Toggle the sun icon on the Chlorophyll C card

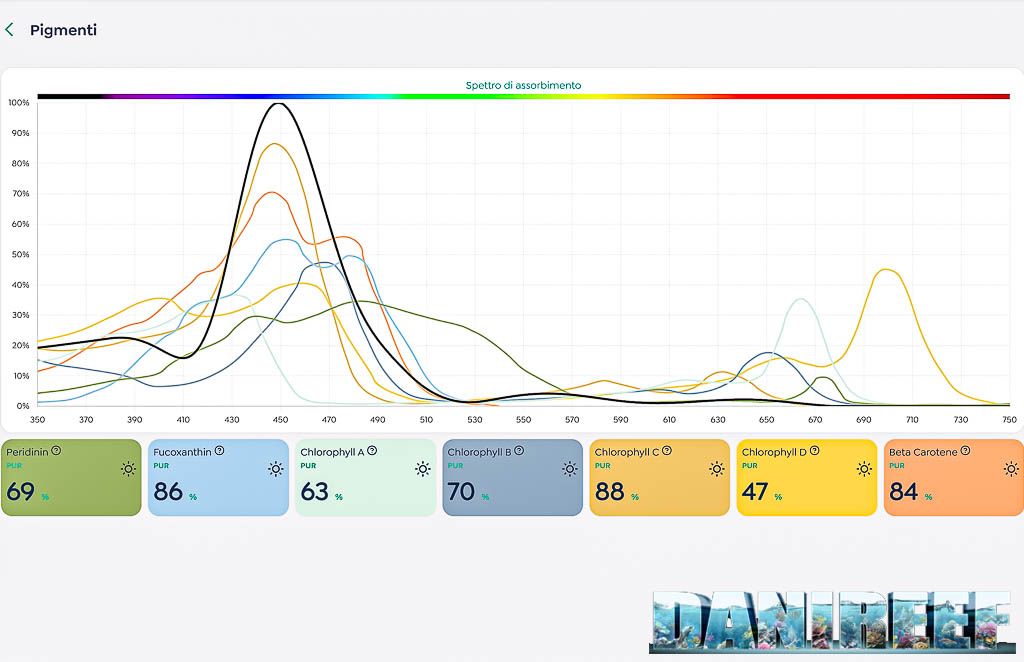coord(716,469)
